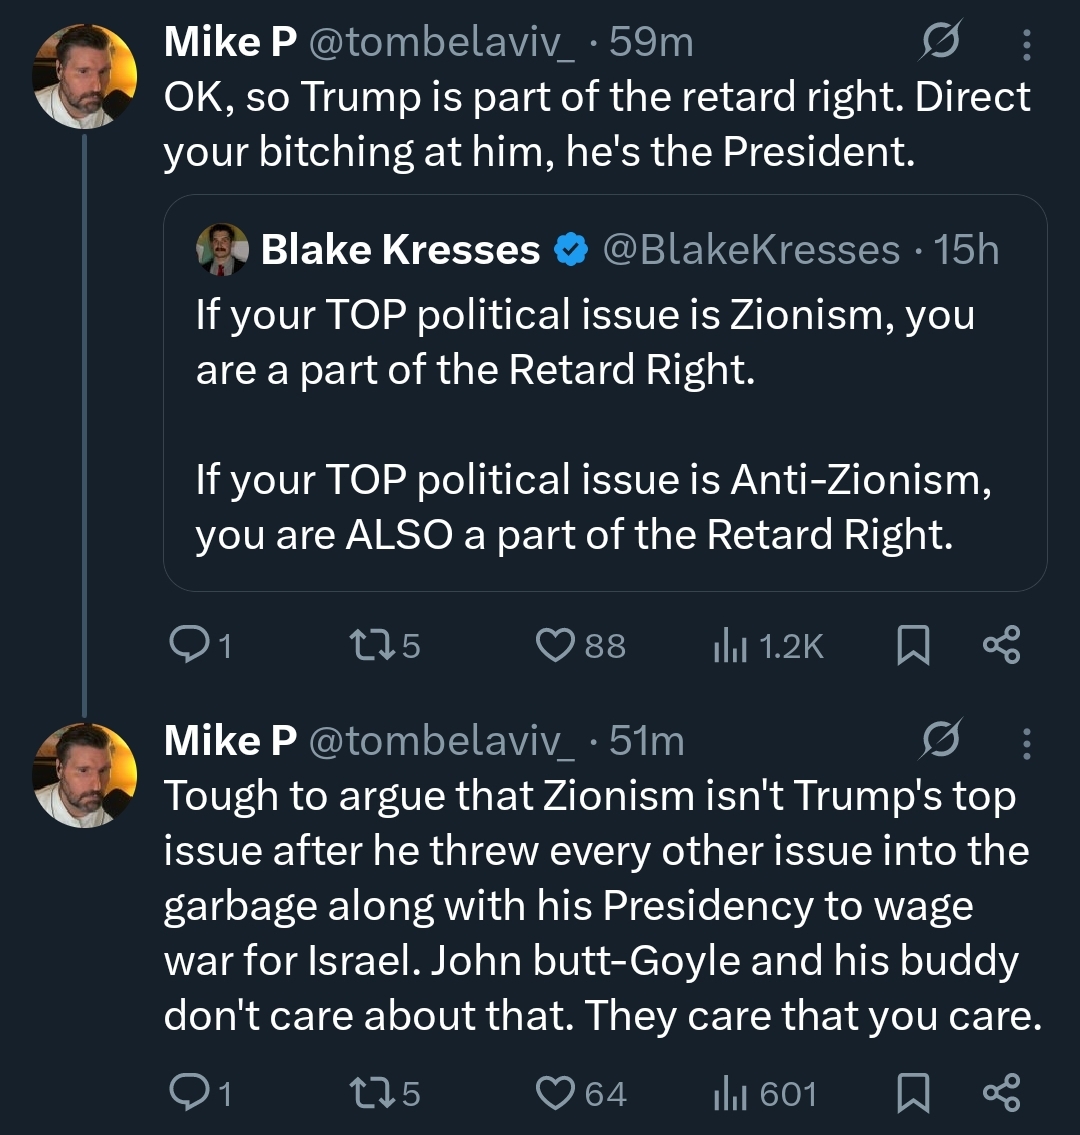Bookmark the 51m tweet
Image resolution: width=1080 pixels, height=1135 pixels.
pos(912,1093)
